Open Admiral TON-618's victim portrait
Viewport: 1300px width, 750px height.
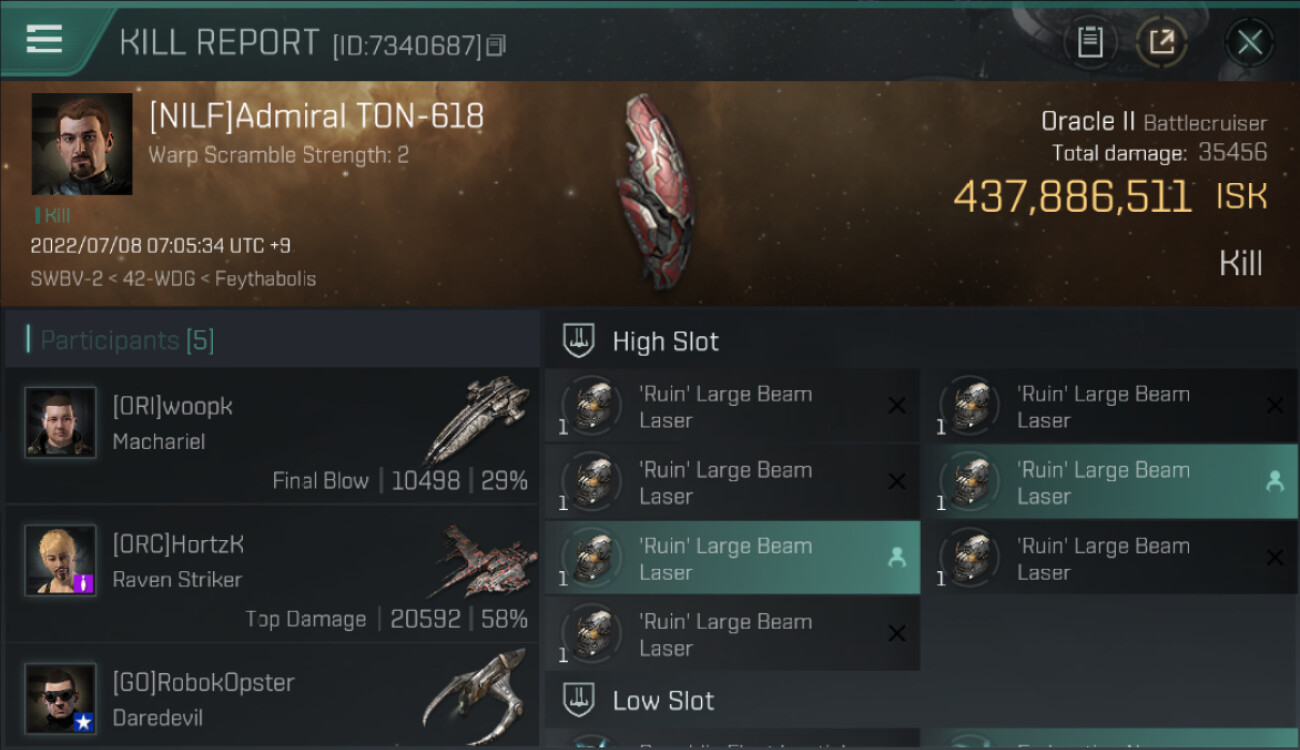coord(82,144)
